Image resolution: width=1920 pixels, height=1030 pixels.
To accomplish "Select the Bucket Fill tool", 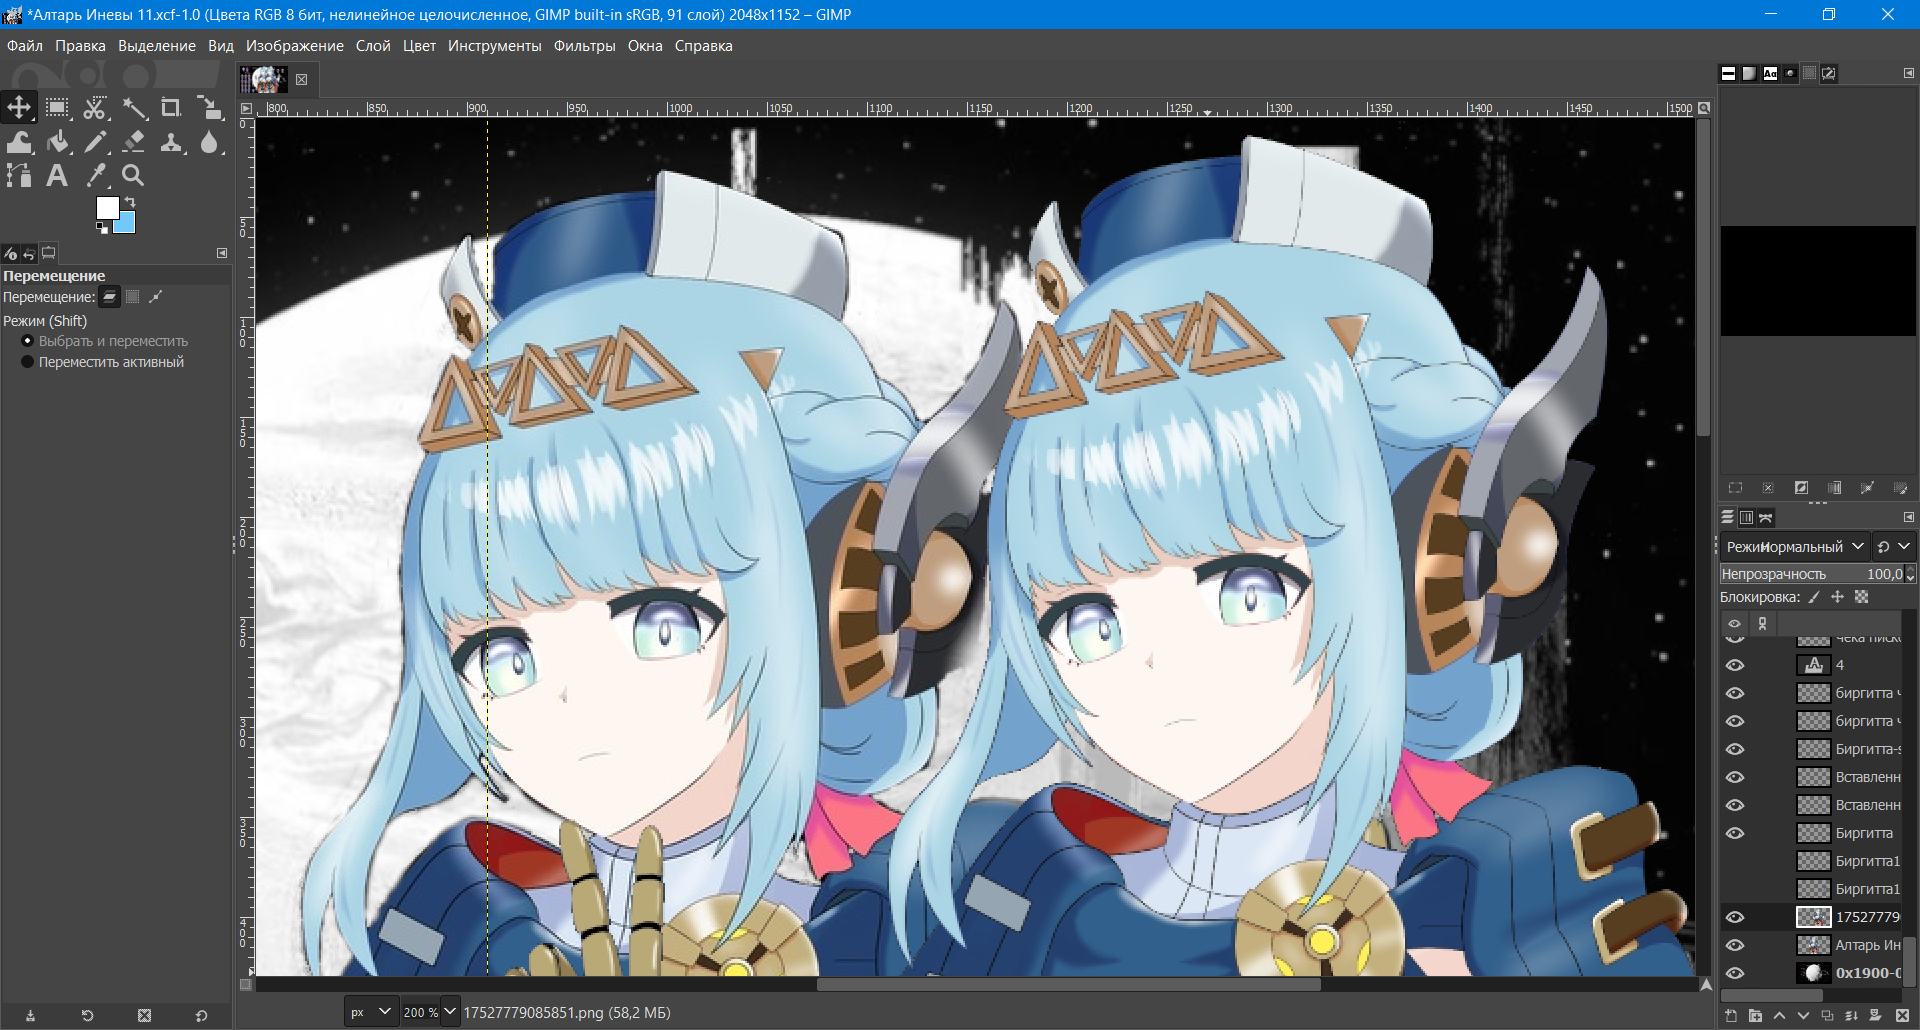I will tap(57, 142).
